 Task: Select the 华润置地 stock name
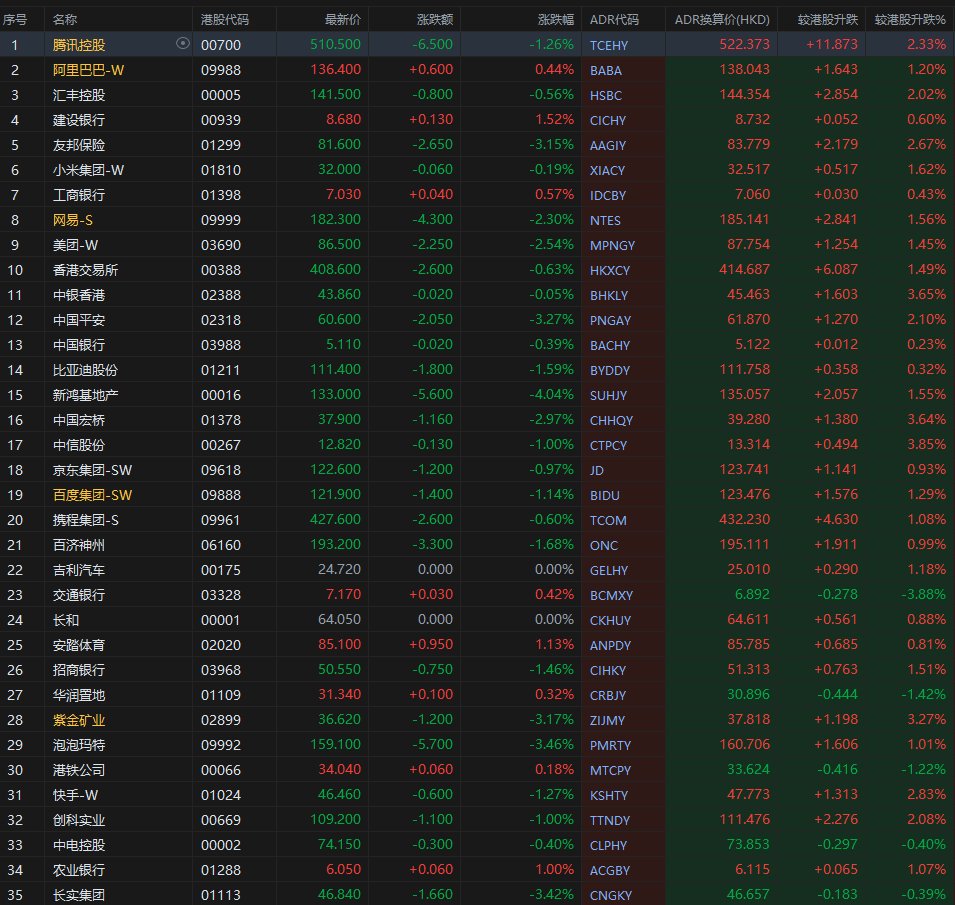(79, 694)
